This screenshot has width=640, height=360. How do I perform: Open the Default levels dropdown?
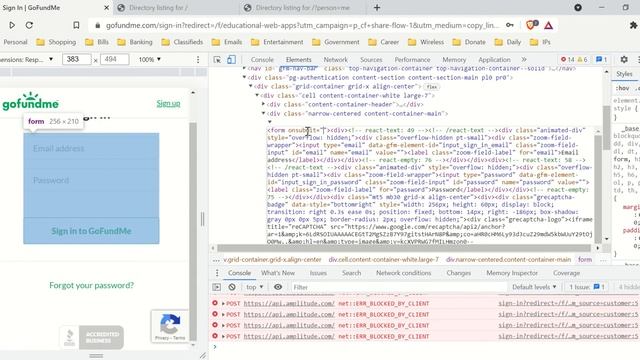click(534, 287)
